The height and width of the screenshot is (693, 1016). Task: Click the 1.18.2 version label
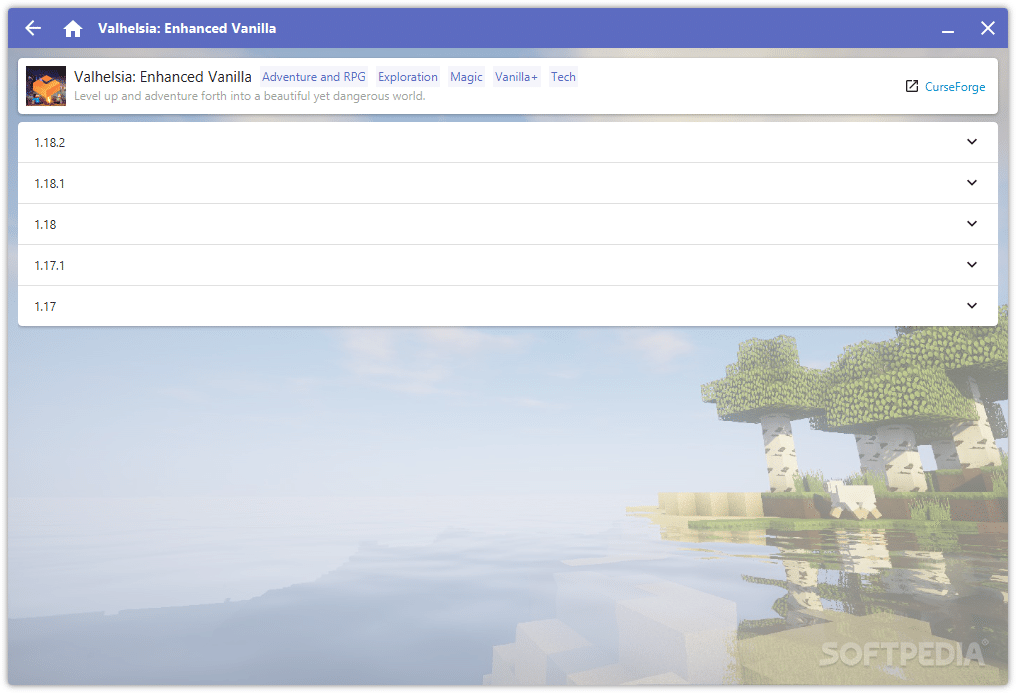(50, 142)
